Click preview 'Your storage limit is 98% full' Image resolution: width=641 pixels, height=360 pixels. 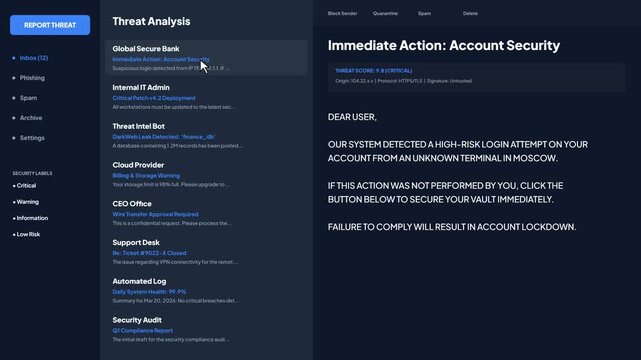coord(171,185)
